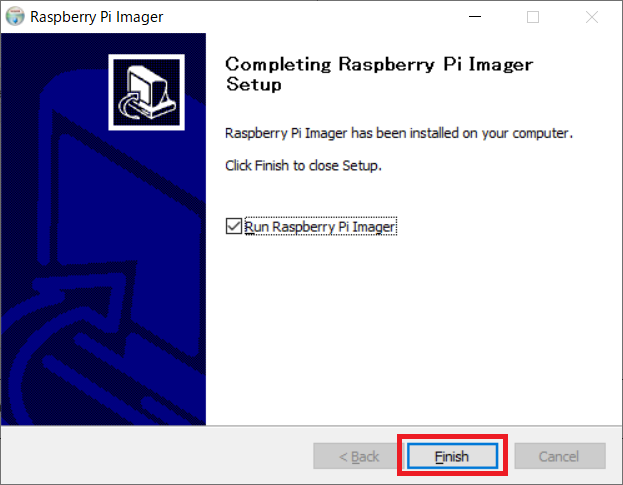Click the word 'Setup' in the heading

(x=254, y=84)
